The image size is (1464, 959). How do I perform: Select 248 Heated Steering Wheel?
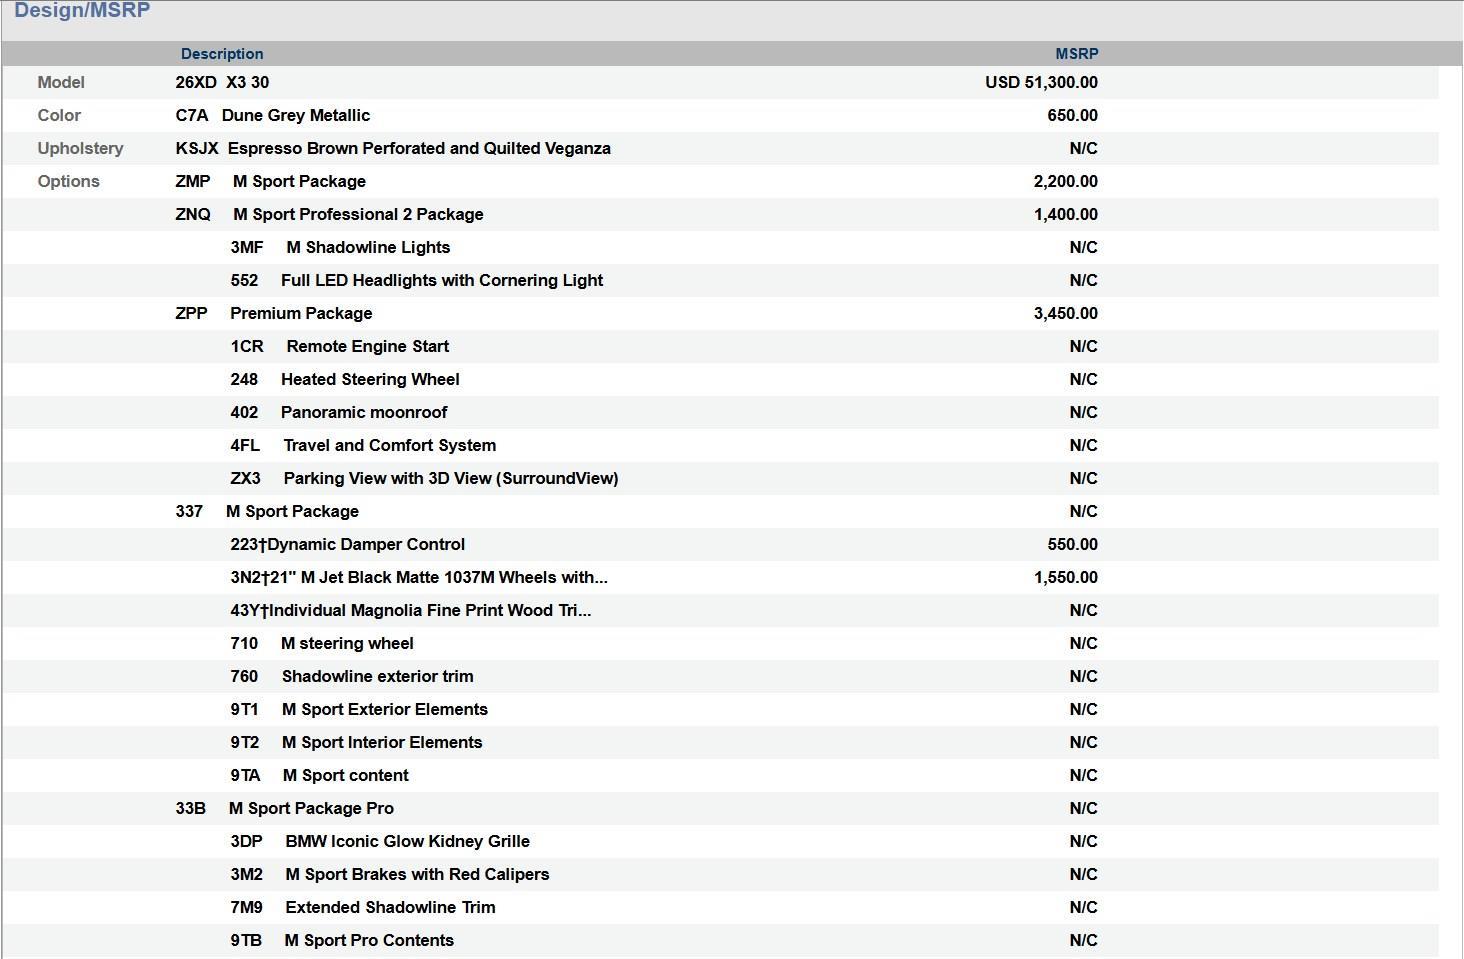(x=345, y=379)
